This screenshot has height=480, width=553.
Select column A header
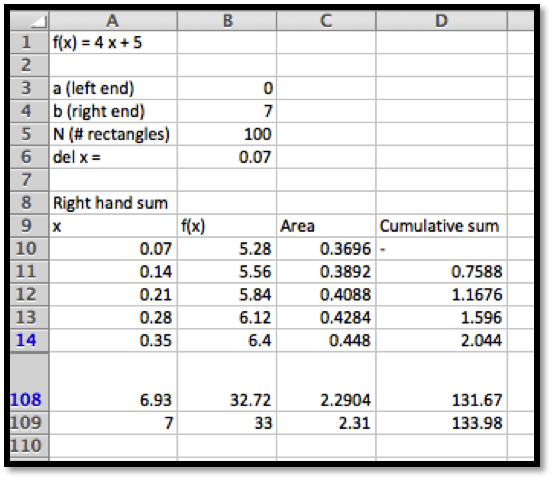tap(113, 21)
